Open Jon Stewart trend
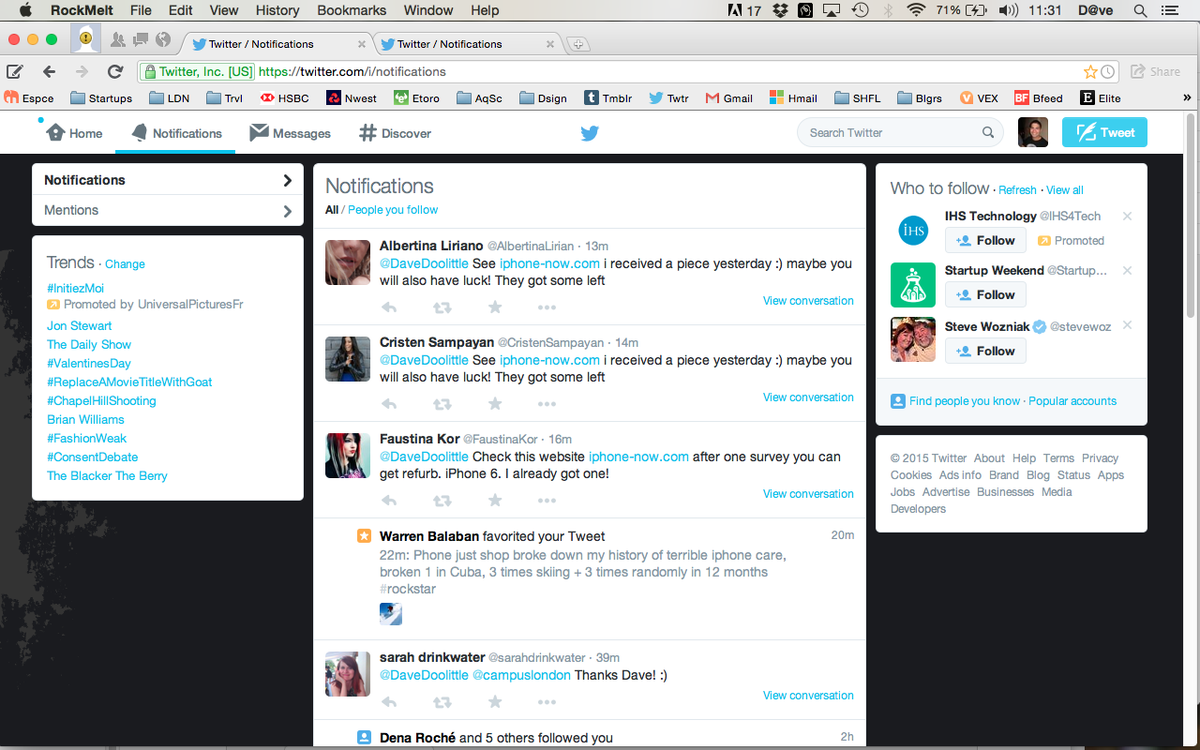 (79, 326)
